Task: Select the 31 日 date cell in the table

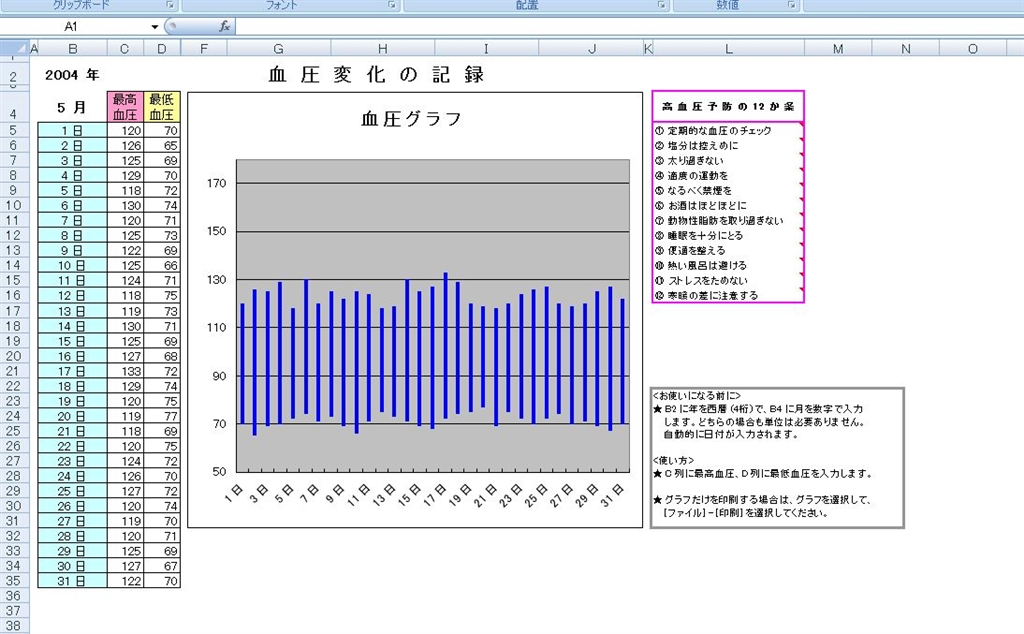Action: click(x=72, y=581)
